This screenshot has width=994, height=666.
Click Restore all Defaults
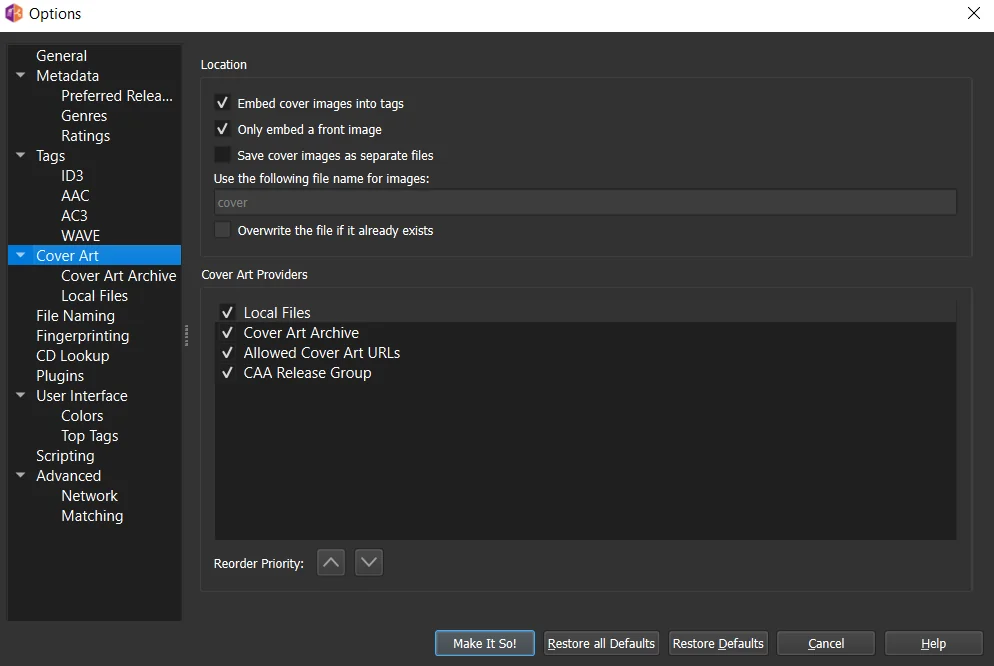601,643
